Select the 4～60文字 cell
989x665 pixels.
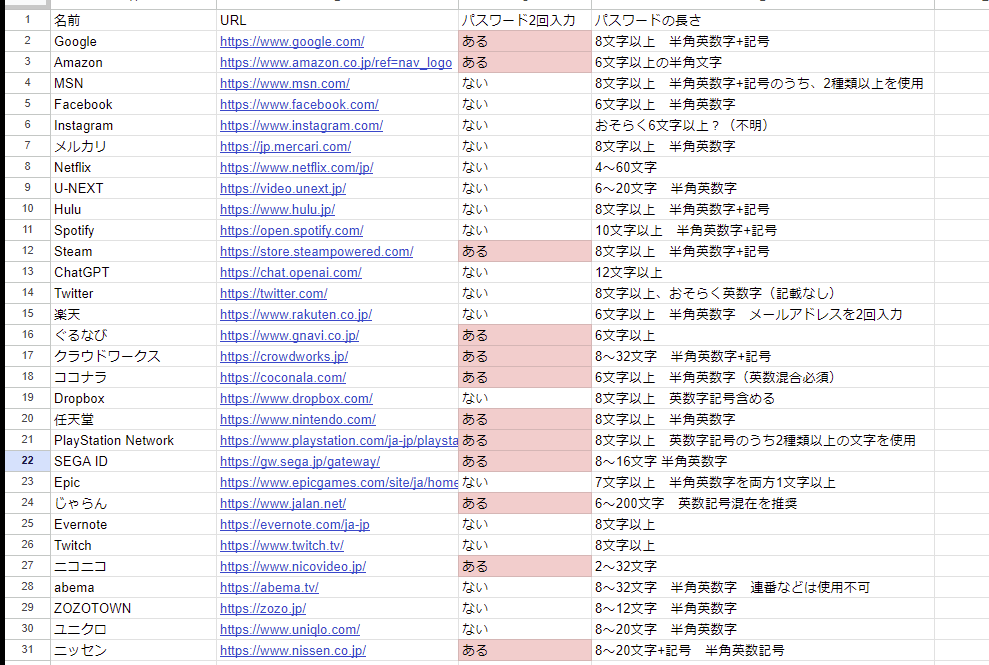tap(763, 167)
